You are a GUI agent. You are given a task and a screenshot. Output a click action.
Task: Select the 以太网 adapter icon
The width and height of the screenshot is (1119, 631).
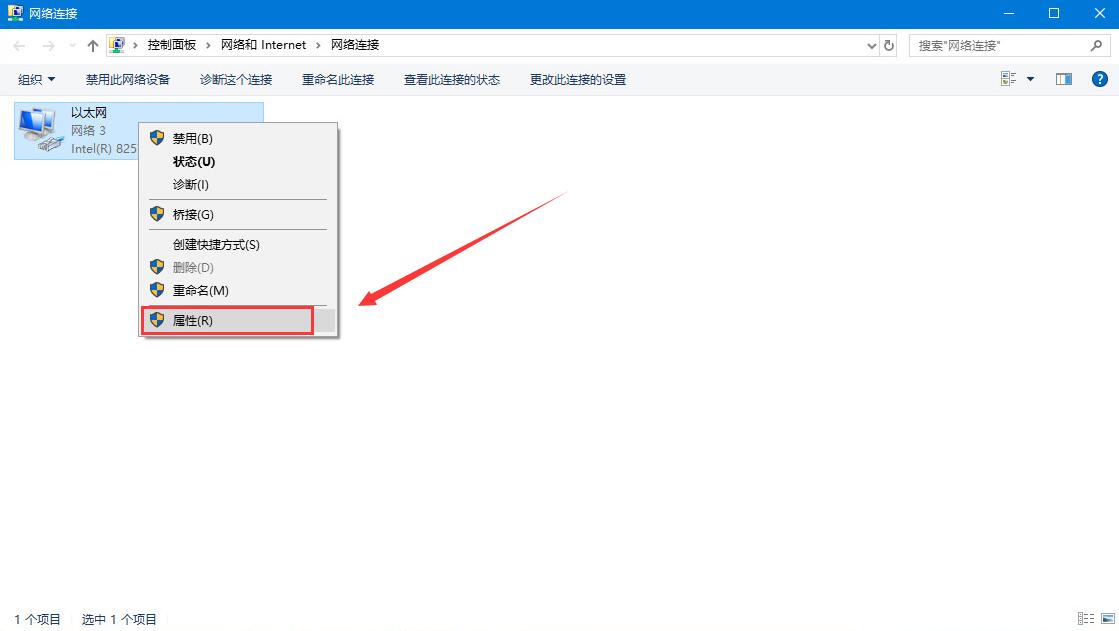tap(41, 130)
